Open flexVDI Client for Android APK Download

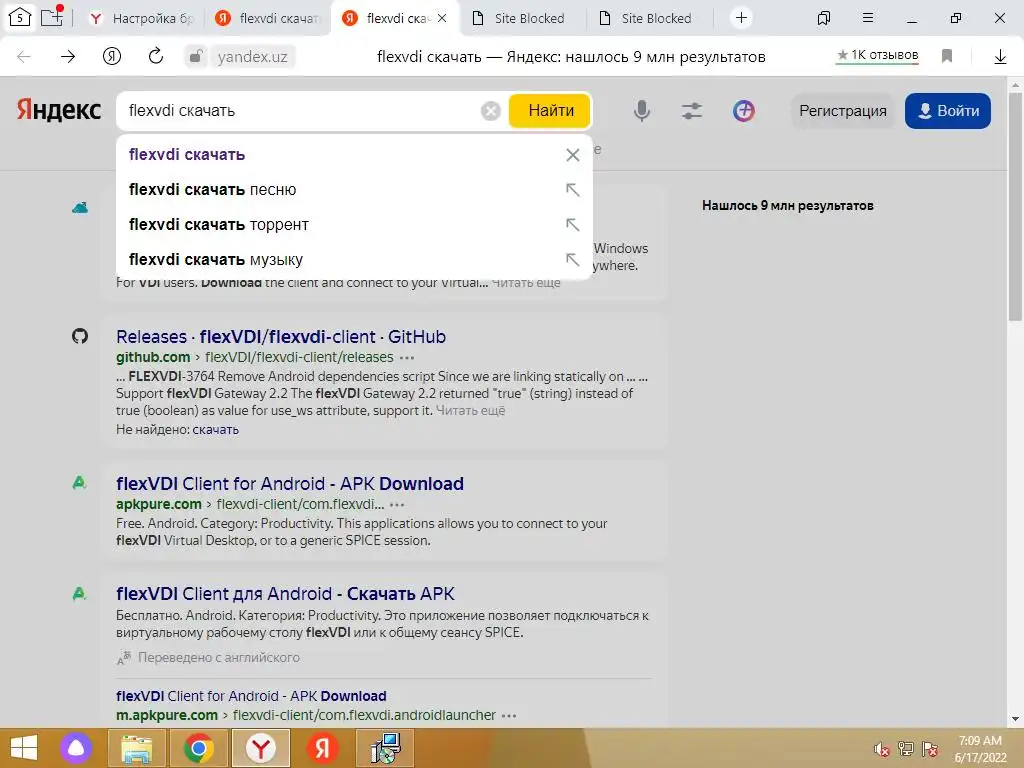point(290,484)
